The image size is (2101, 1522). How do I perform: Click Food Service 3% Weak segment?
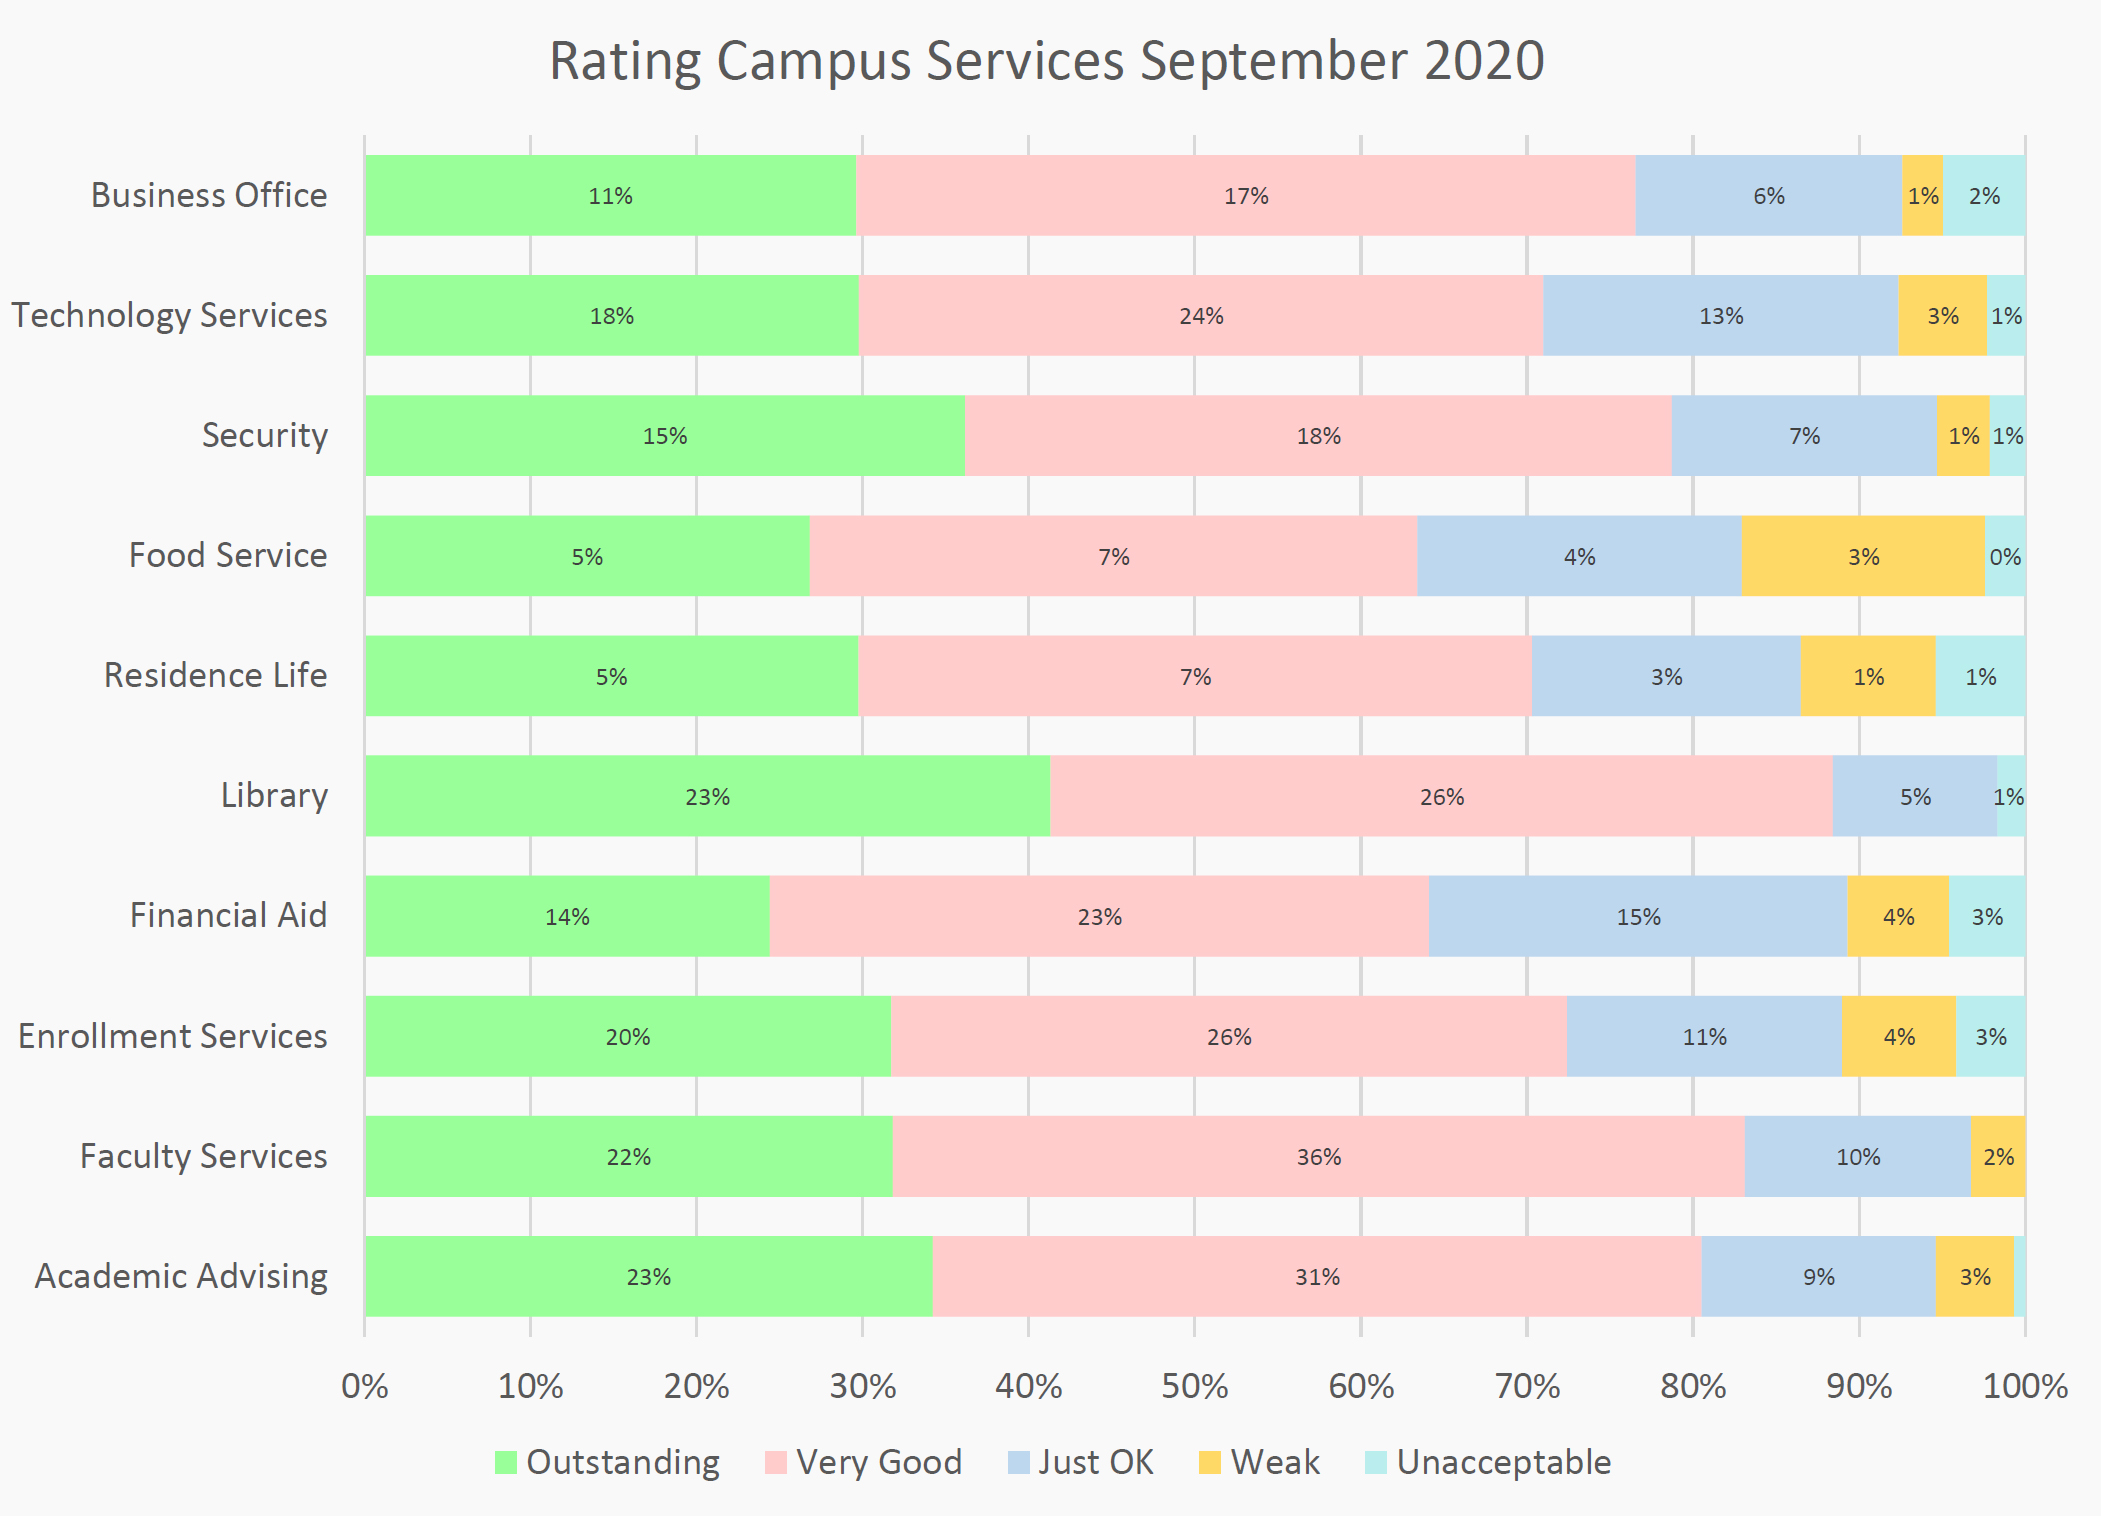click(1863, 556)
